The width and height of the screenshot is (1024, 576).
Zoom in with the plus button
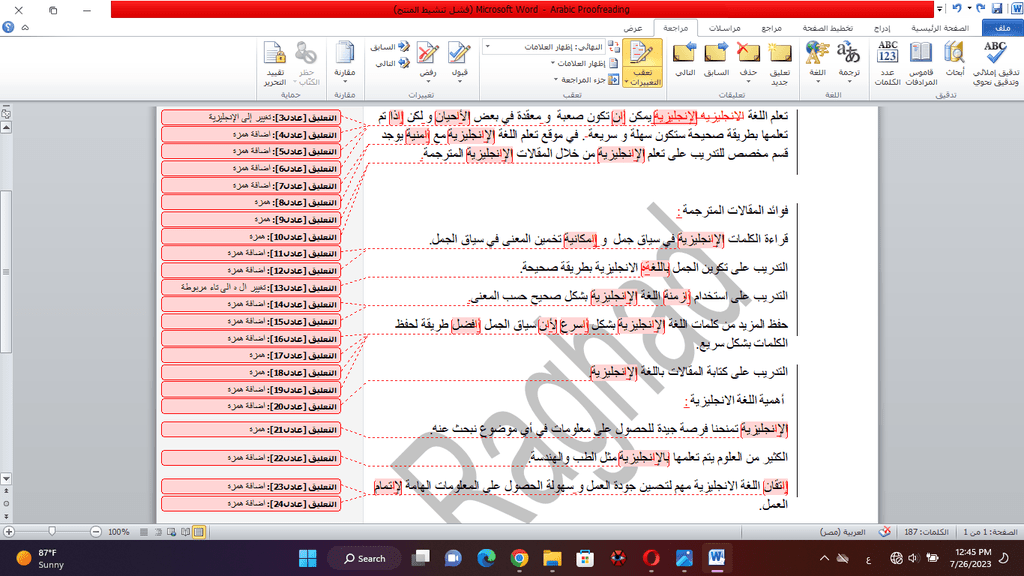(x=8, y=532)
